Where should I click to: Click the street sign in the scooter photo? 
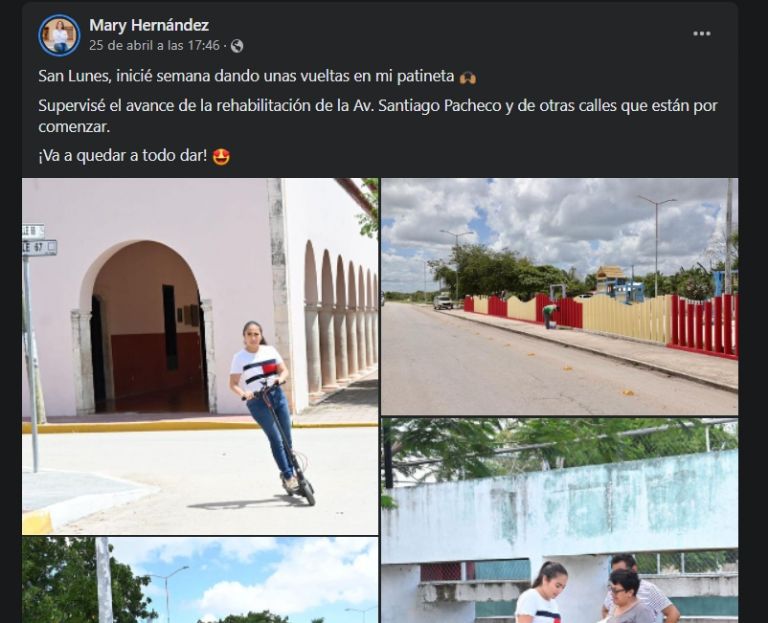39,240
